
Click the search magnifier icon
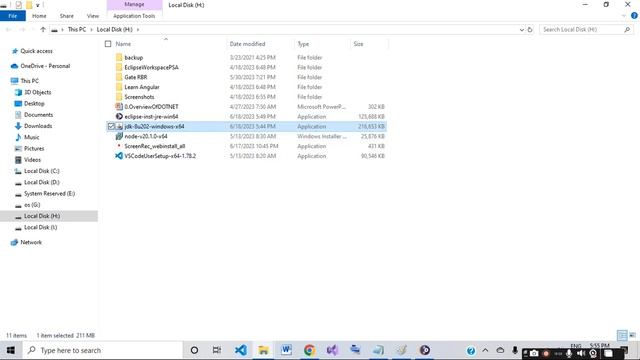(627, 29)
